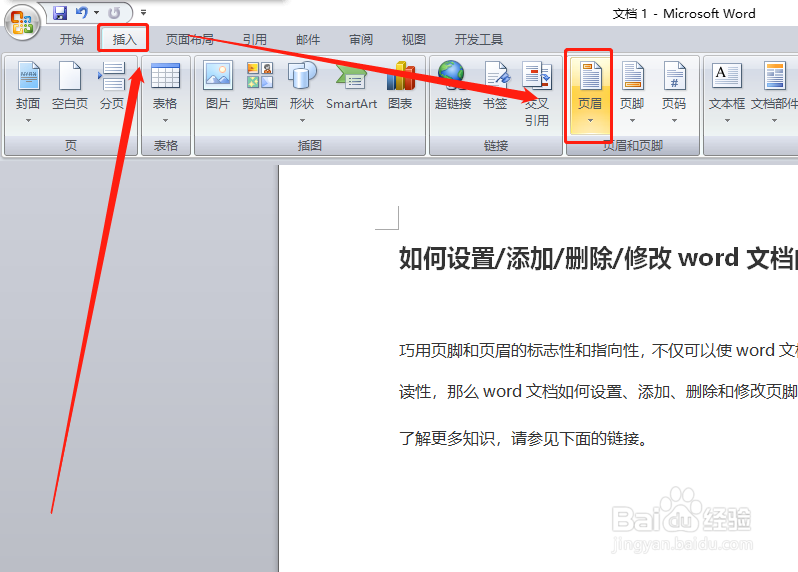Viewport: 798px width, 572px height.
Task: Insert a bookmark (书签)
Action: click(x=495, y=85)
